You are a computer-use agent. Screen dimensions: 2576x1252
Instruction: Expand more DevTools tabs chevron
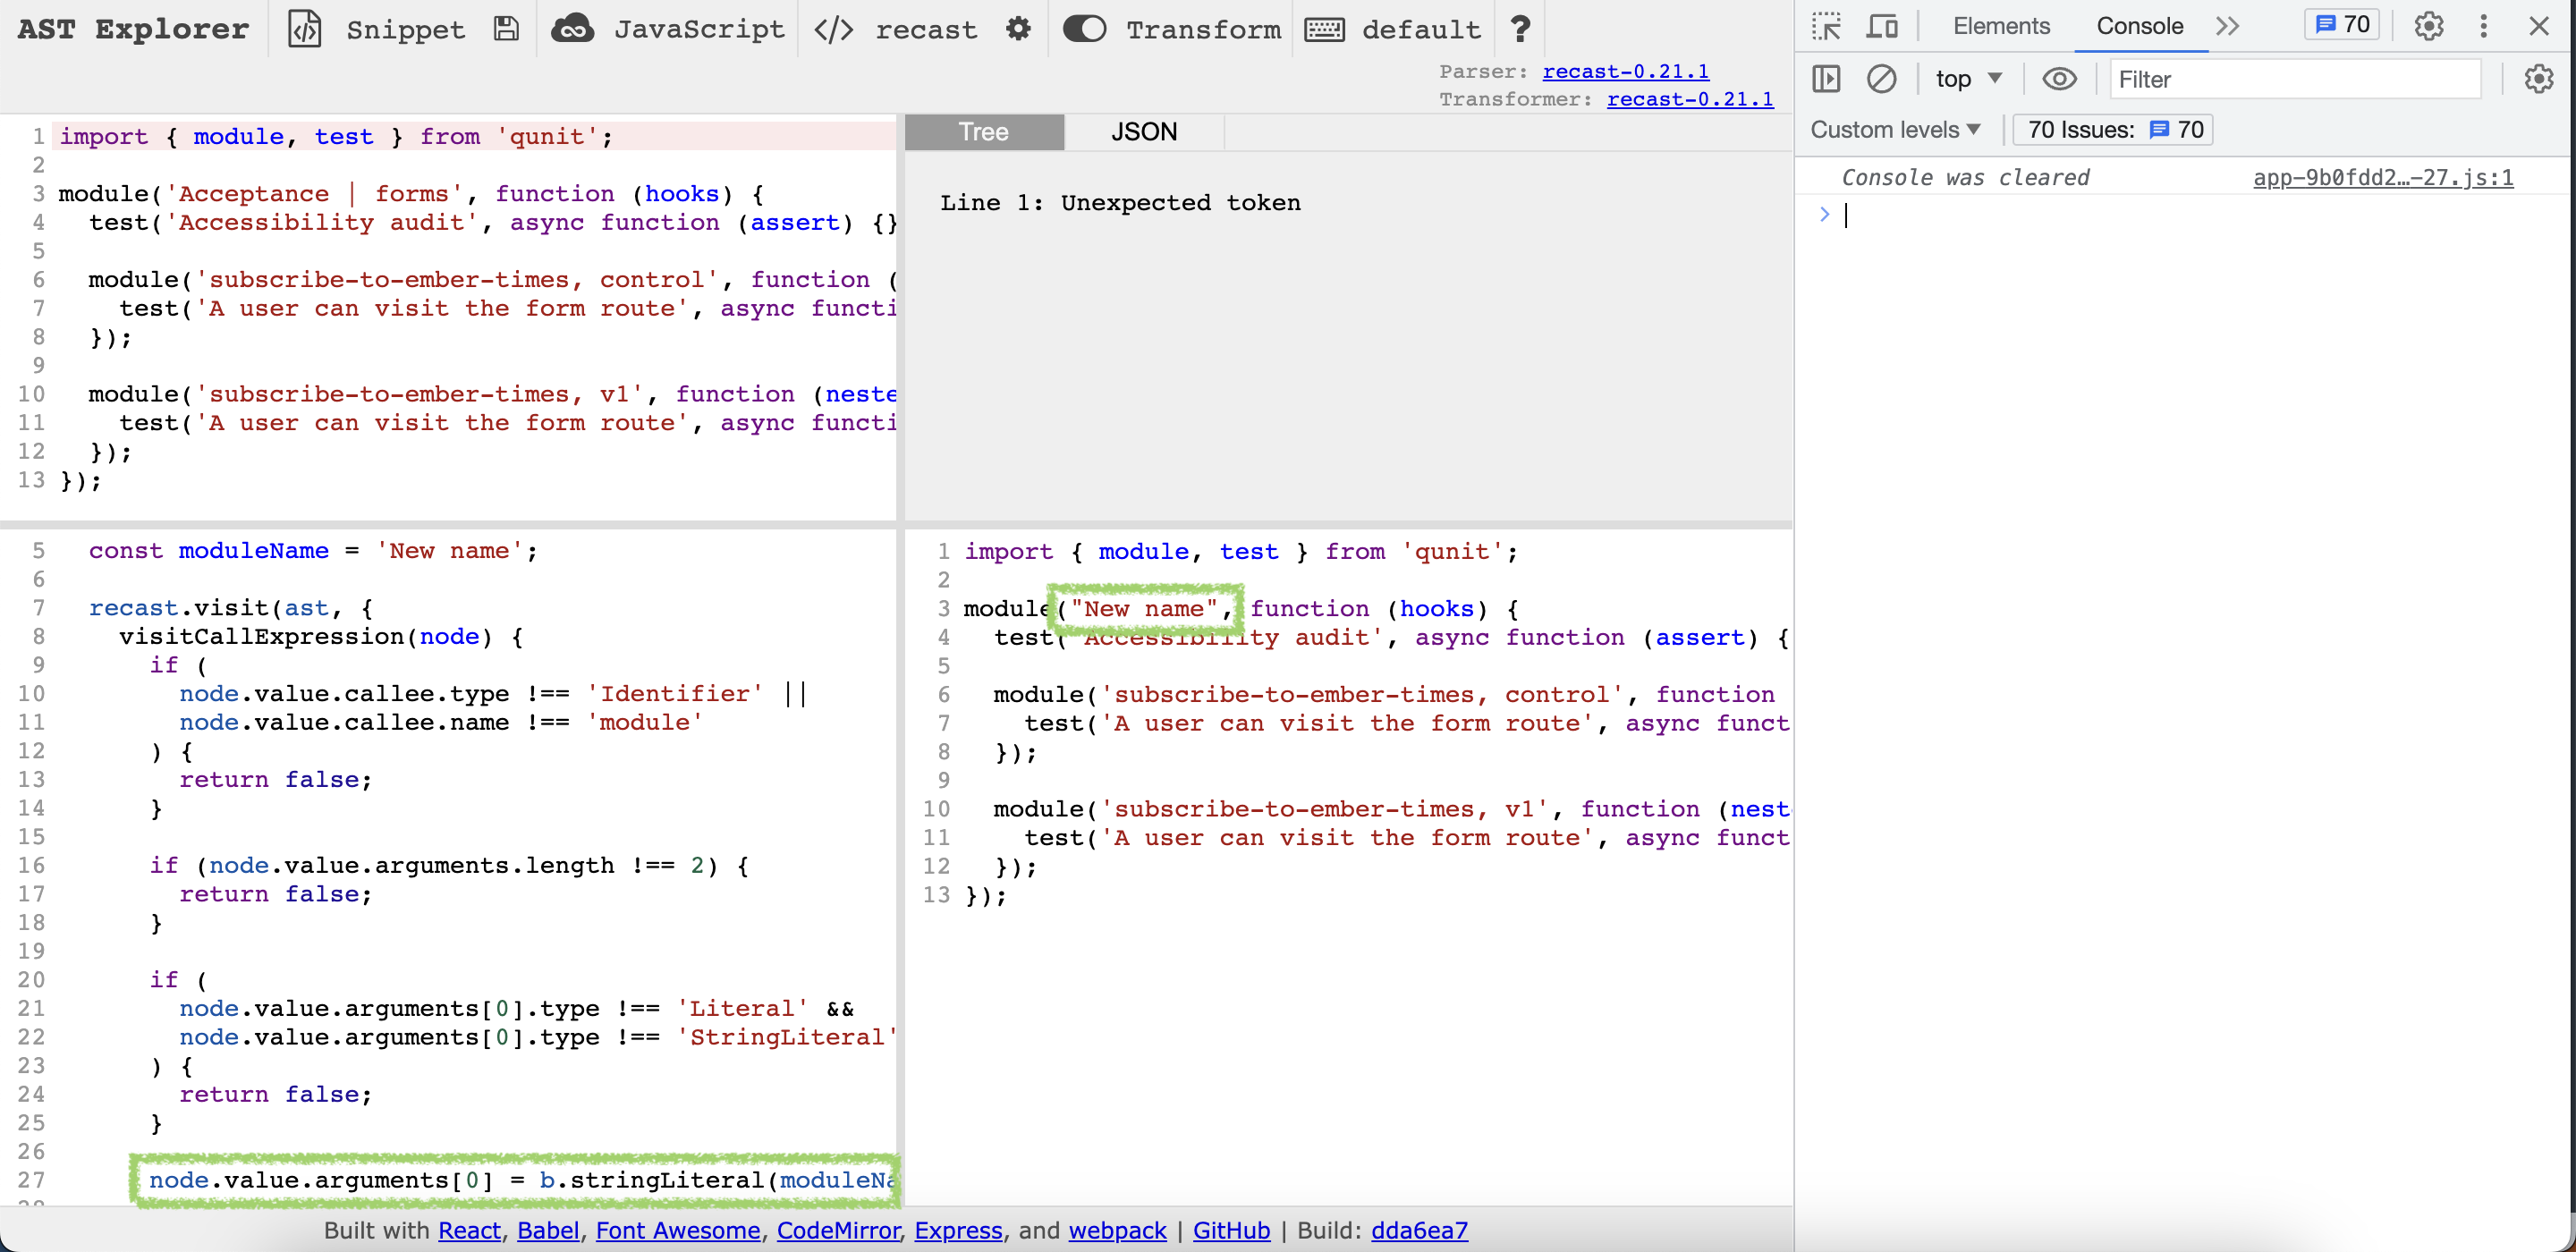point(2227,26)
